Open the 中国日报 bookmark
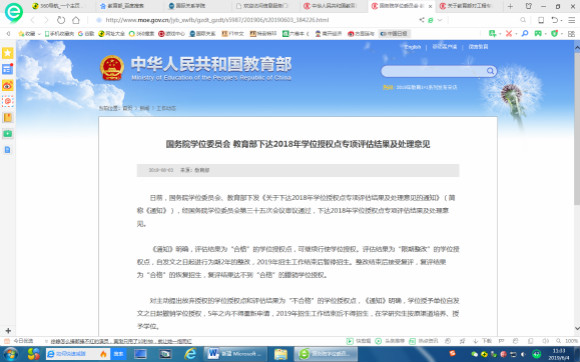 pyautogui.click(x=394, y=34)
